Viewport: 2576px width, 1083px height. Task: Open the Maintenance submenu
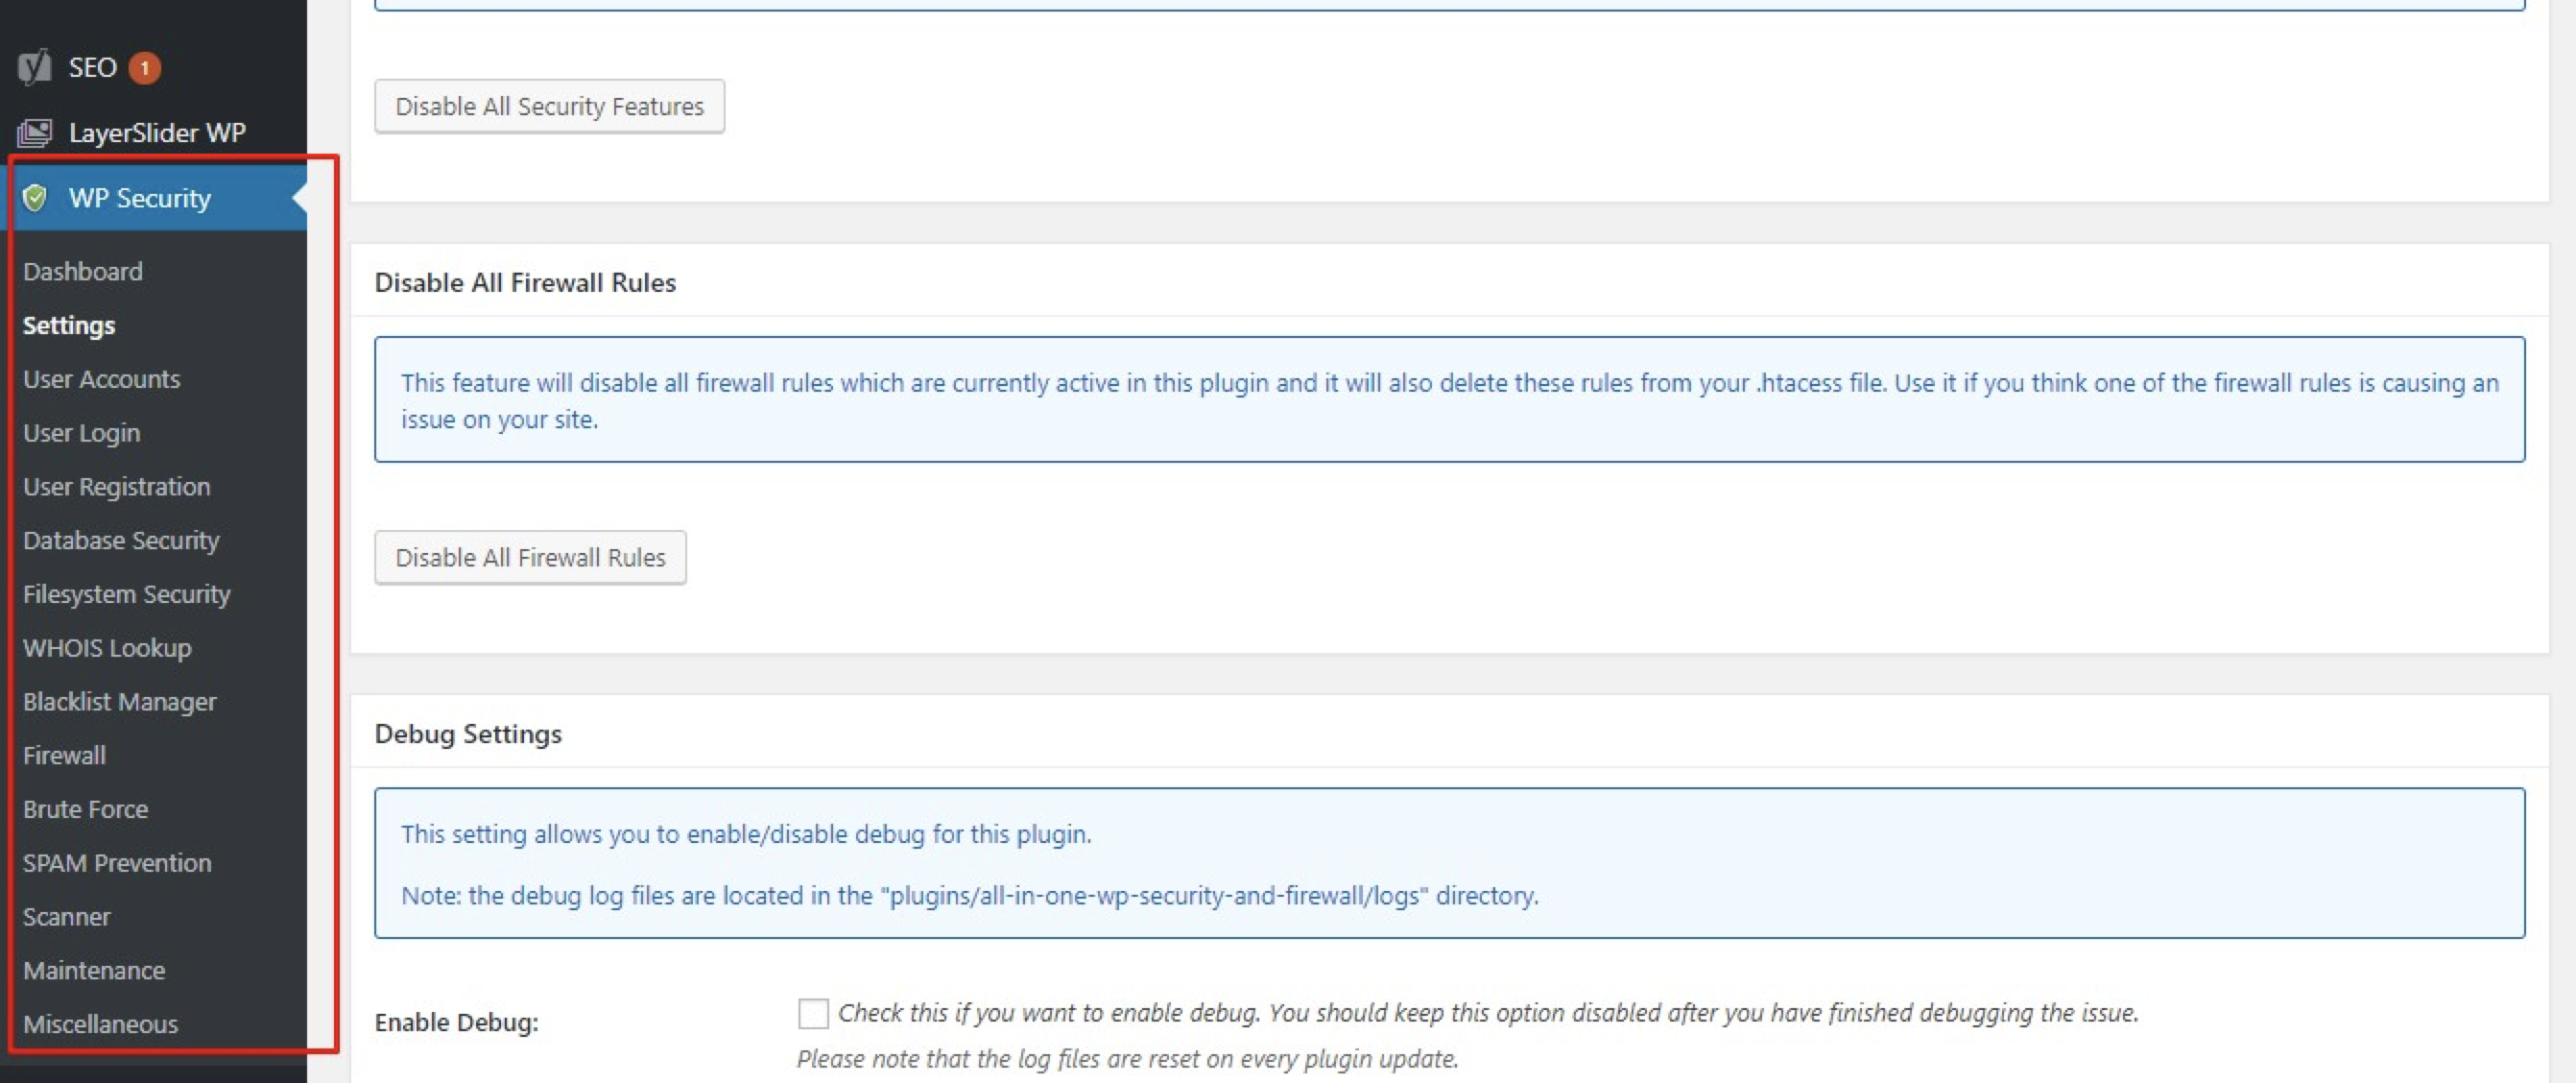tap(94, 970)
